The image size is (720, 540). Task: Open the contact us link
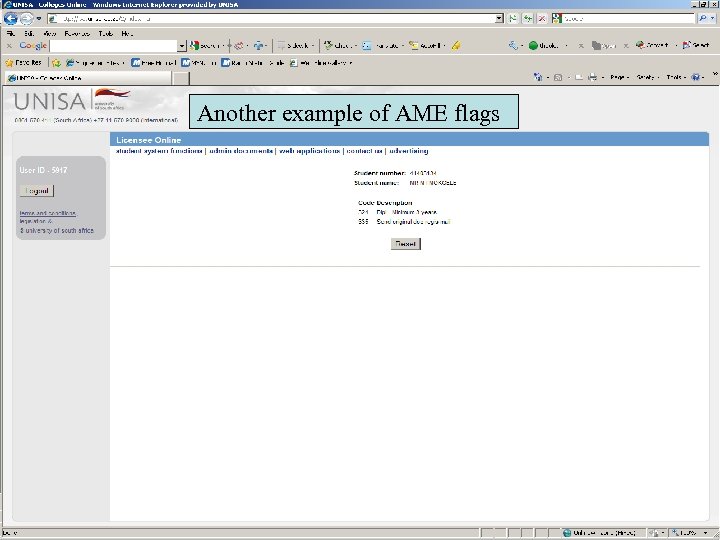coord(365,151)
